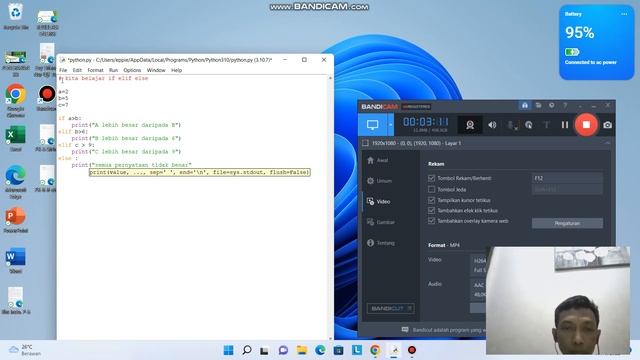Select PowerPoint desktop shortcut
This screenshot has height=360, width=640.
click(16, 220)
